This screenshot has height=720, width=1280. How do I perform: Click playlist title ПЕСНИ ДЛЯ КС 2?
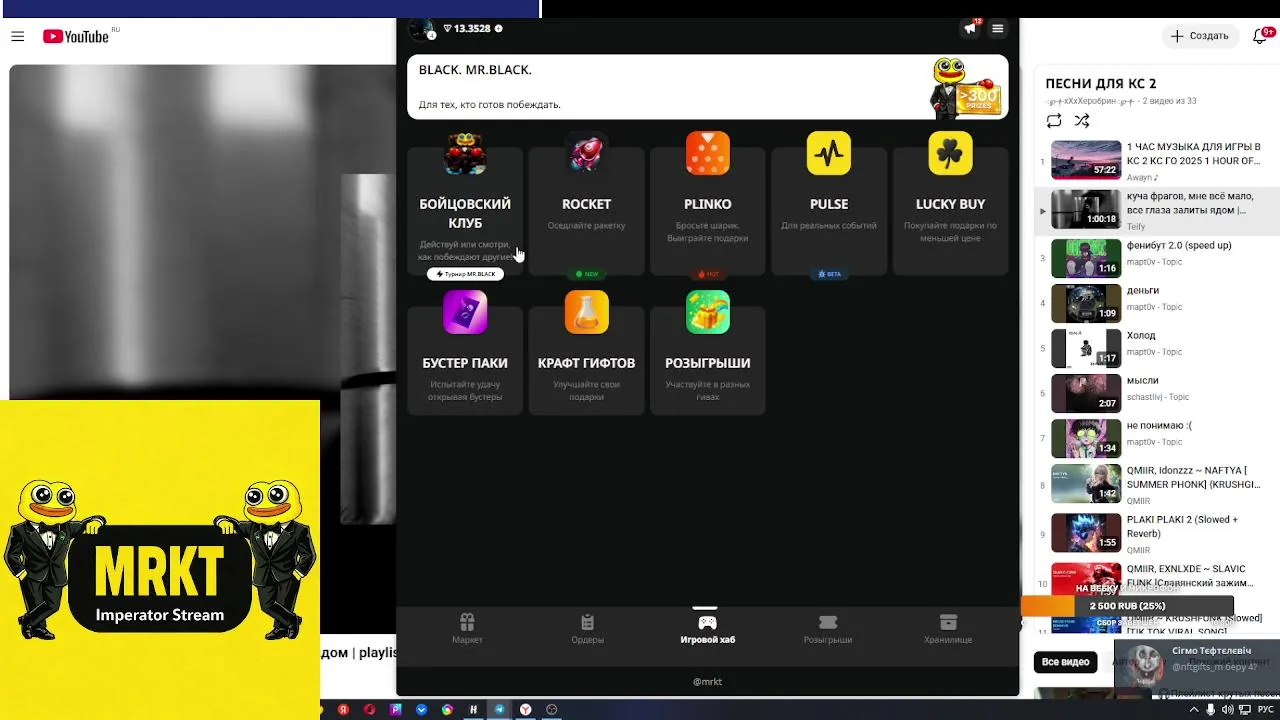click(1100, 84)
